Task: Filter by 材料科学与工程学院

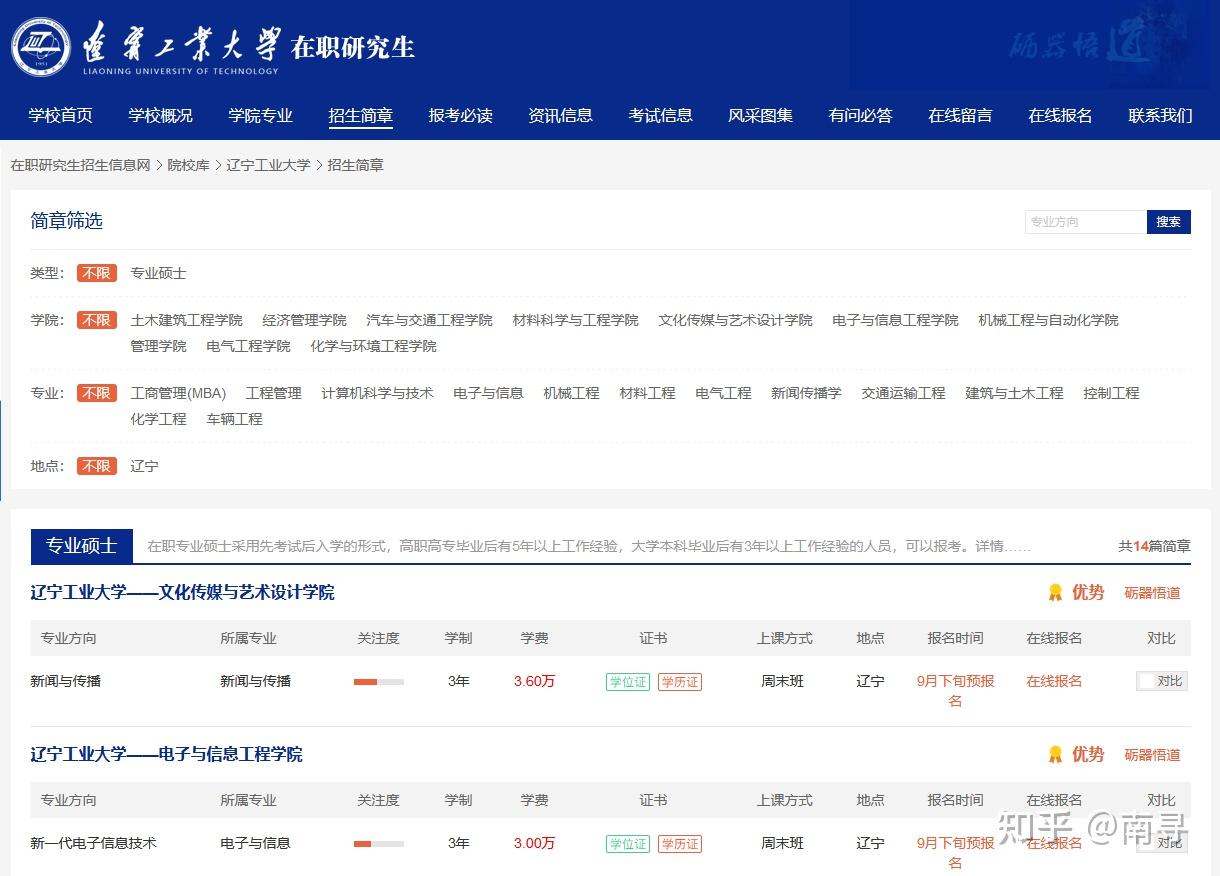Action: 576,320
